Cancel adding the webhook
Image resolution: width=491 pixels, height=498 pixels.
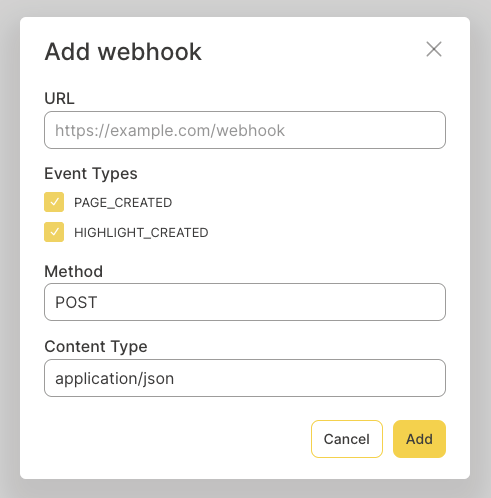[x=347, y=439]
